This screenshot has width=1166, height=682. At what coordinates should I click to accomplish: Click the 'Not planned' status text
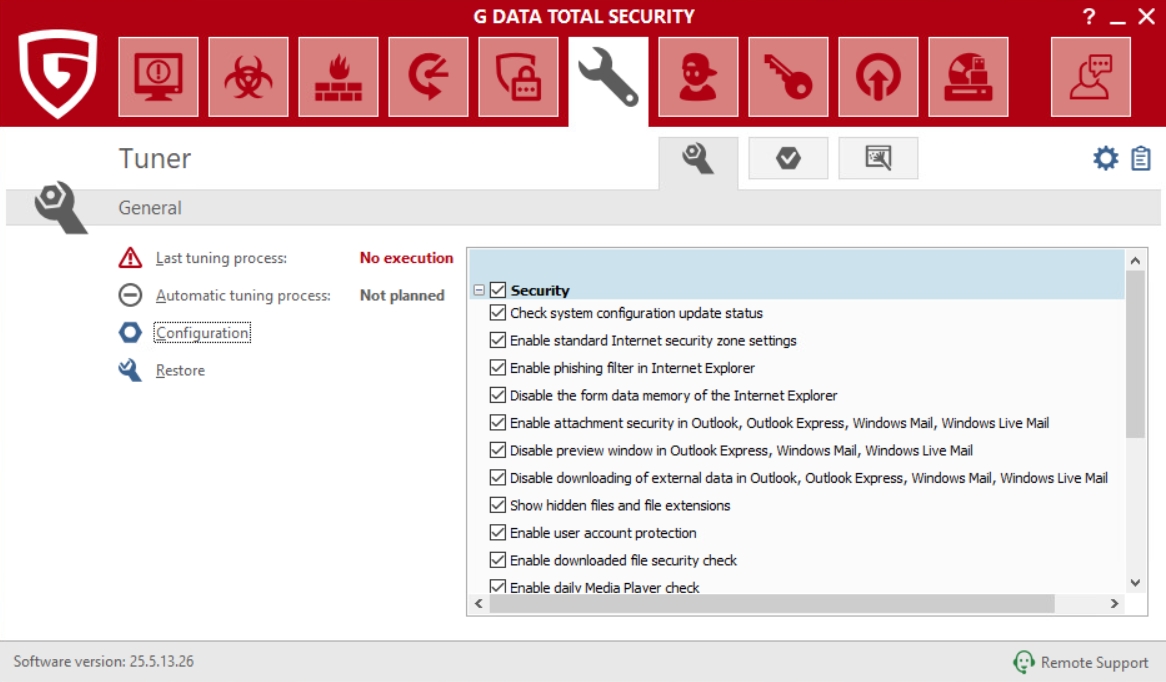[x=402, y=295]
